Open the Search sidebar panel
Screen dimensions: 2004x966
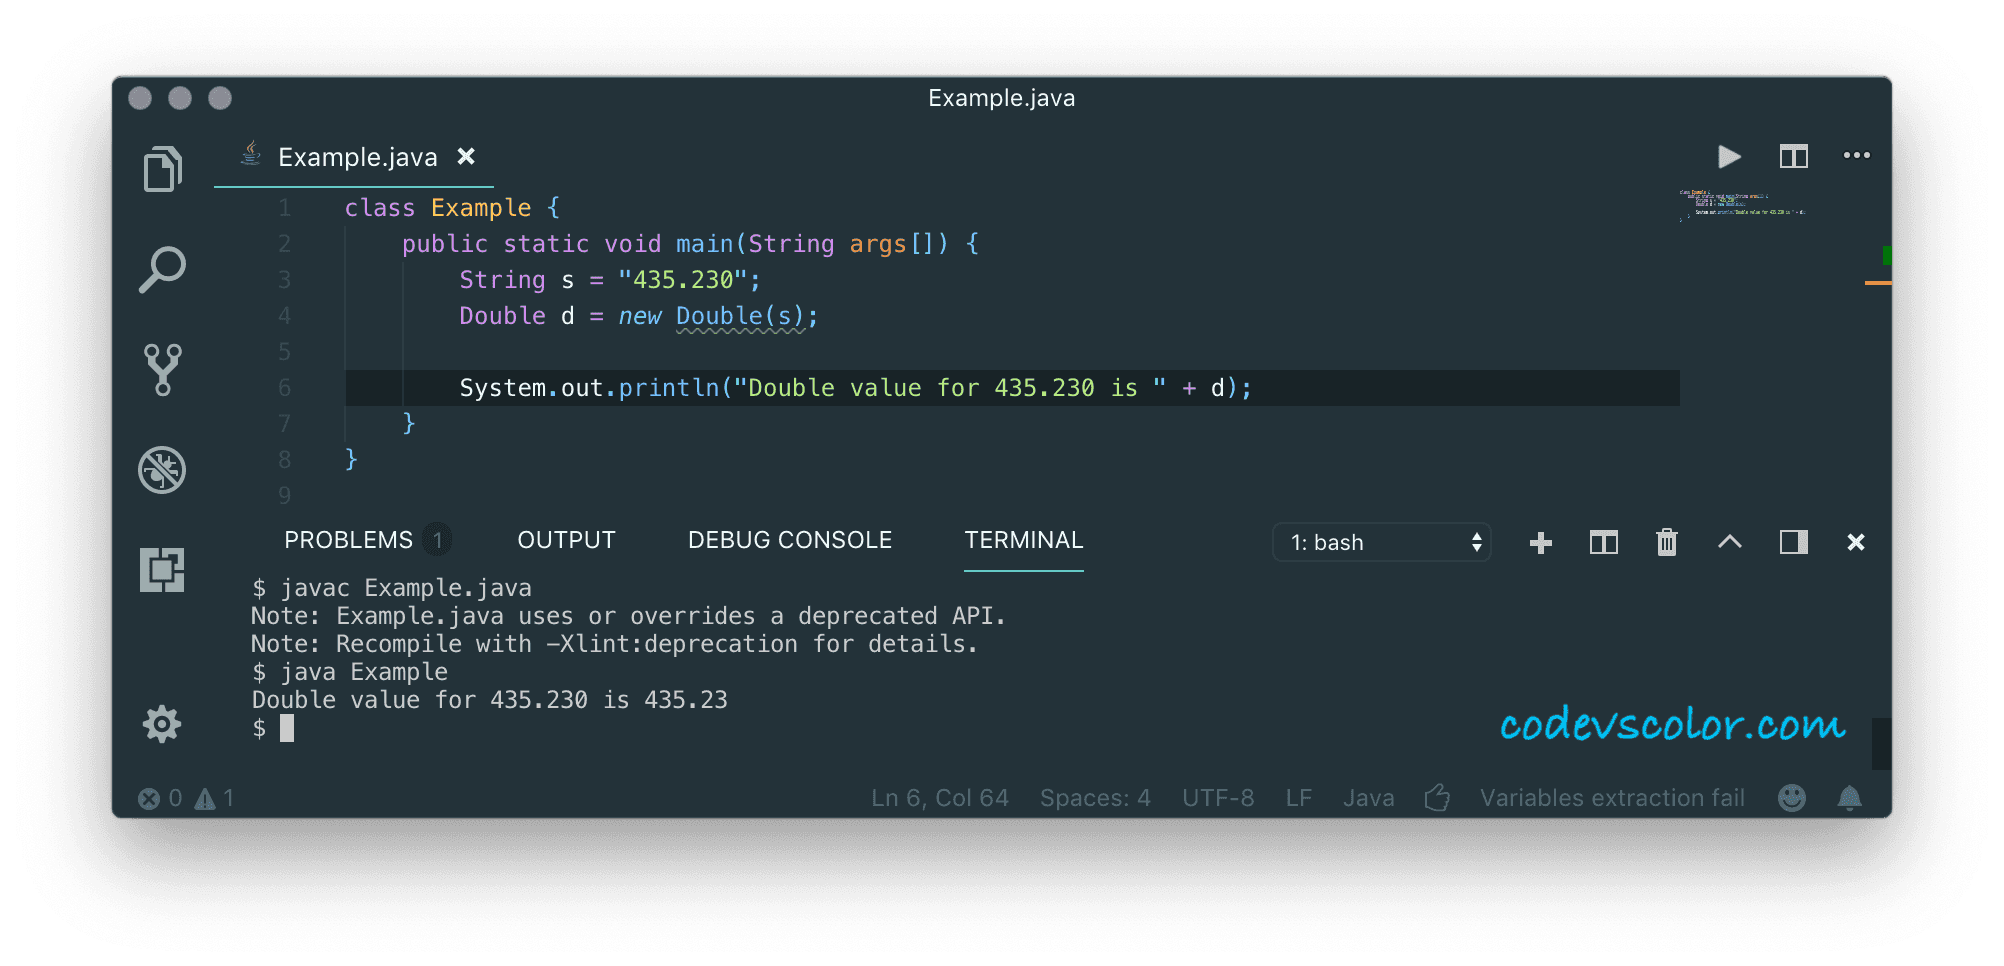click(x=162, y=269)
